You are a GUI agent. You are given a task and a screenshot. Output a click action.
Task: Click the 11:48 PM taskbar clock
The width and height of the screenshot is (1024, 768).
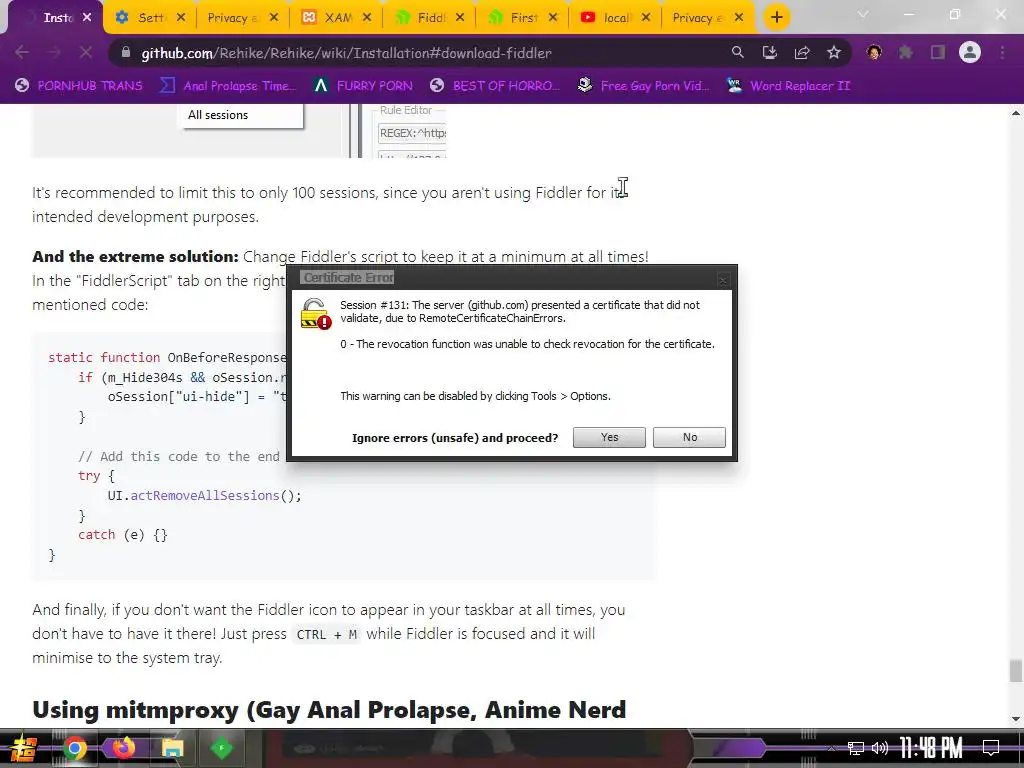931,748
